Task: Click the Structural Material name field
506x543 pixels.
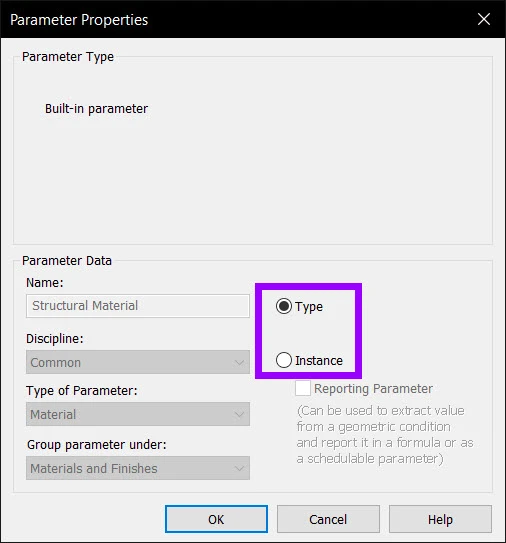Action: click(x=138, y=306)
